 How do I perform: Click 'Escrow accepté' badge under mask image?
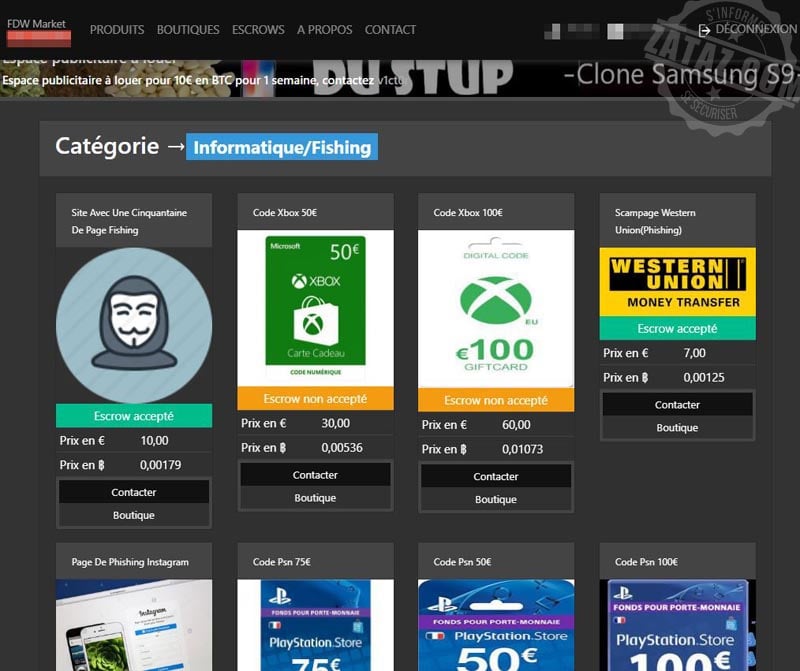click(134, 416)
